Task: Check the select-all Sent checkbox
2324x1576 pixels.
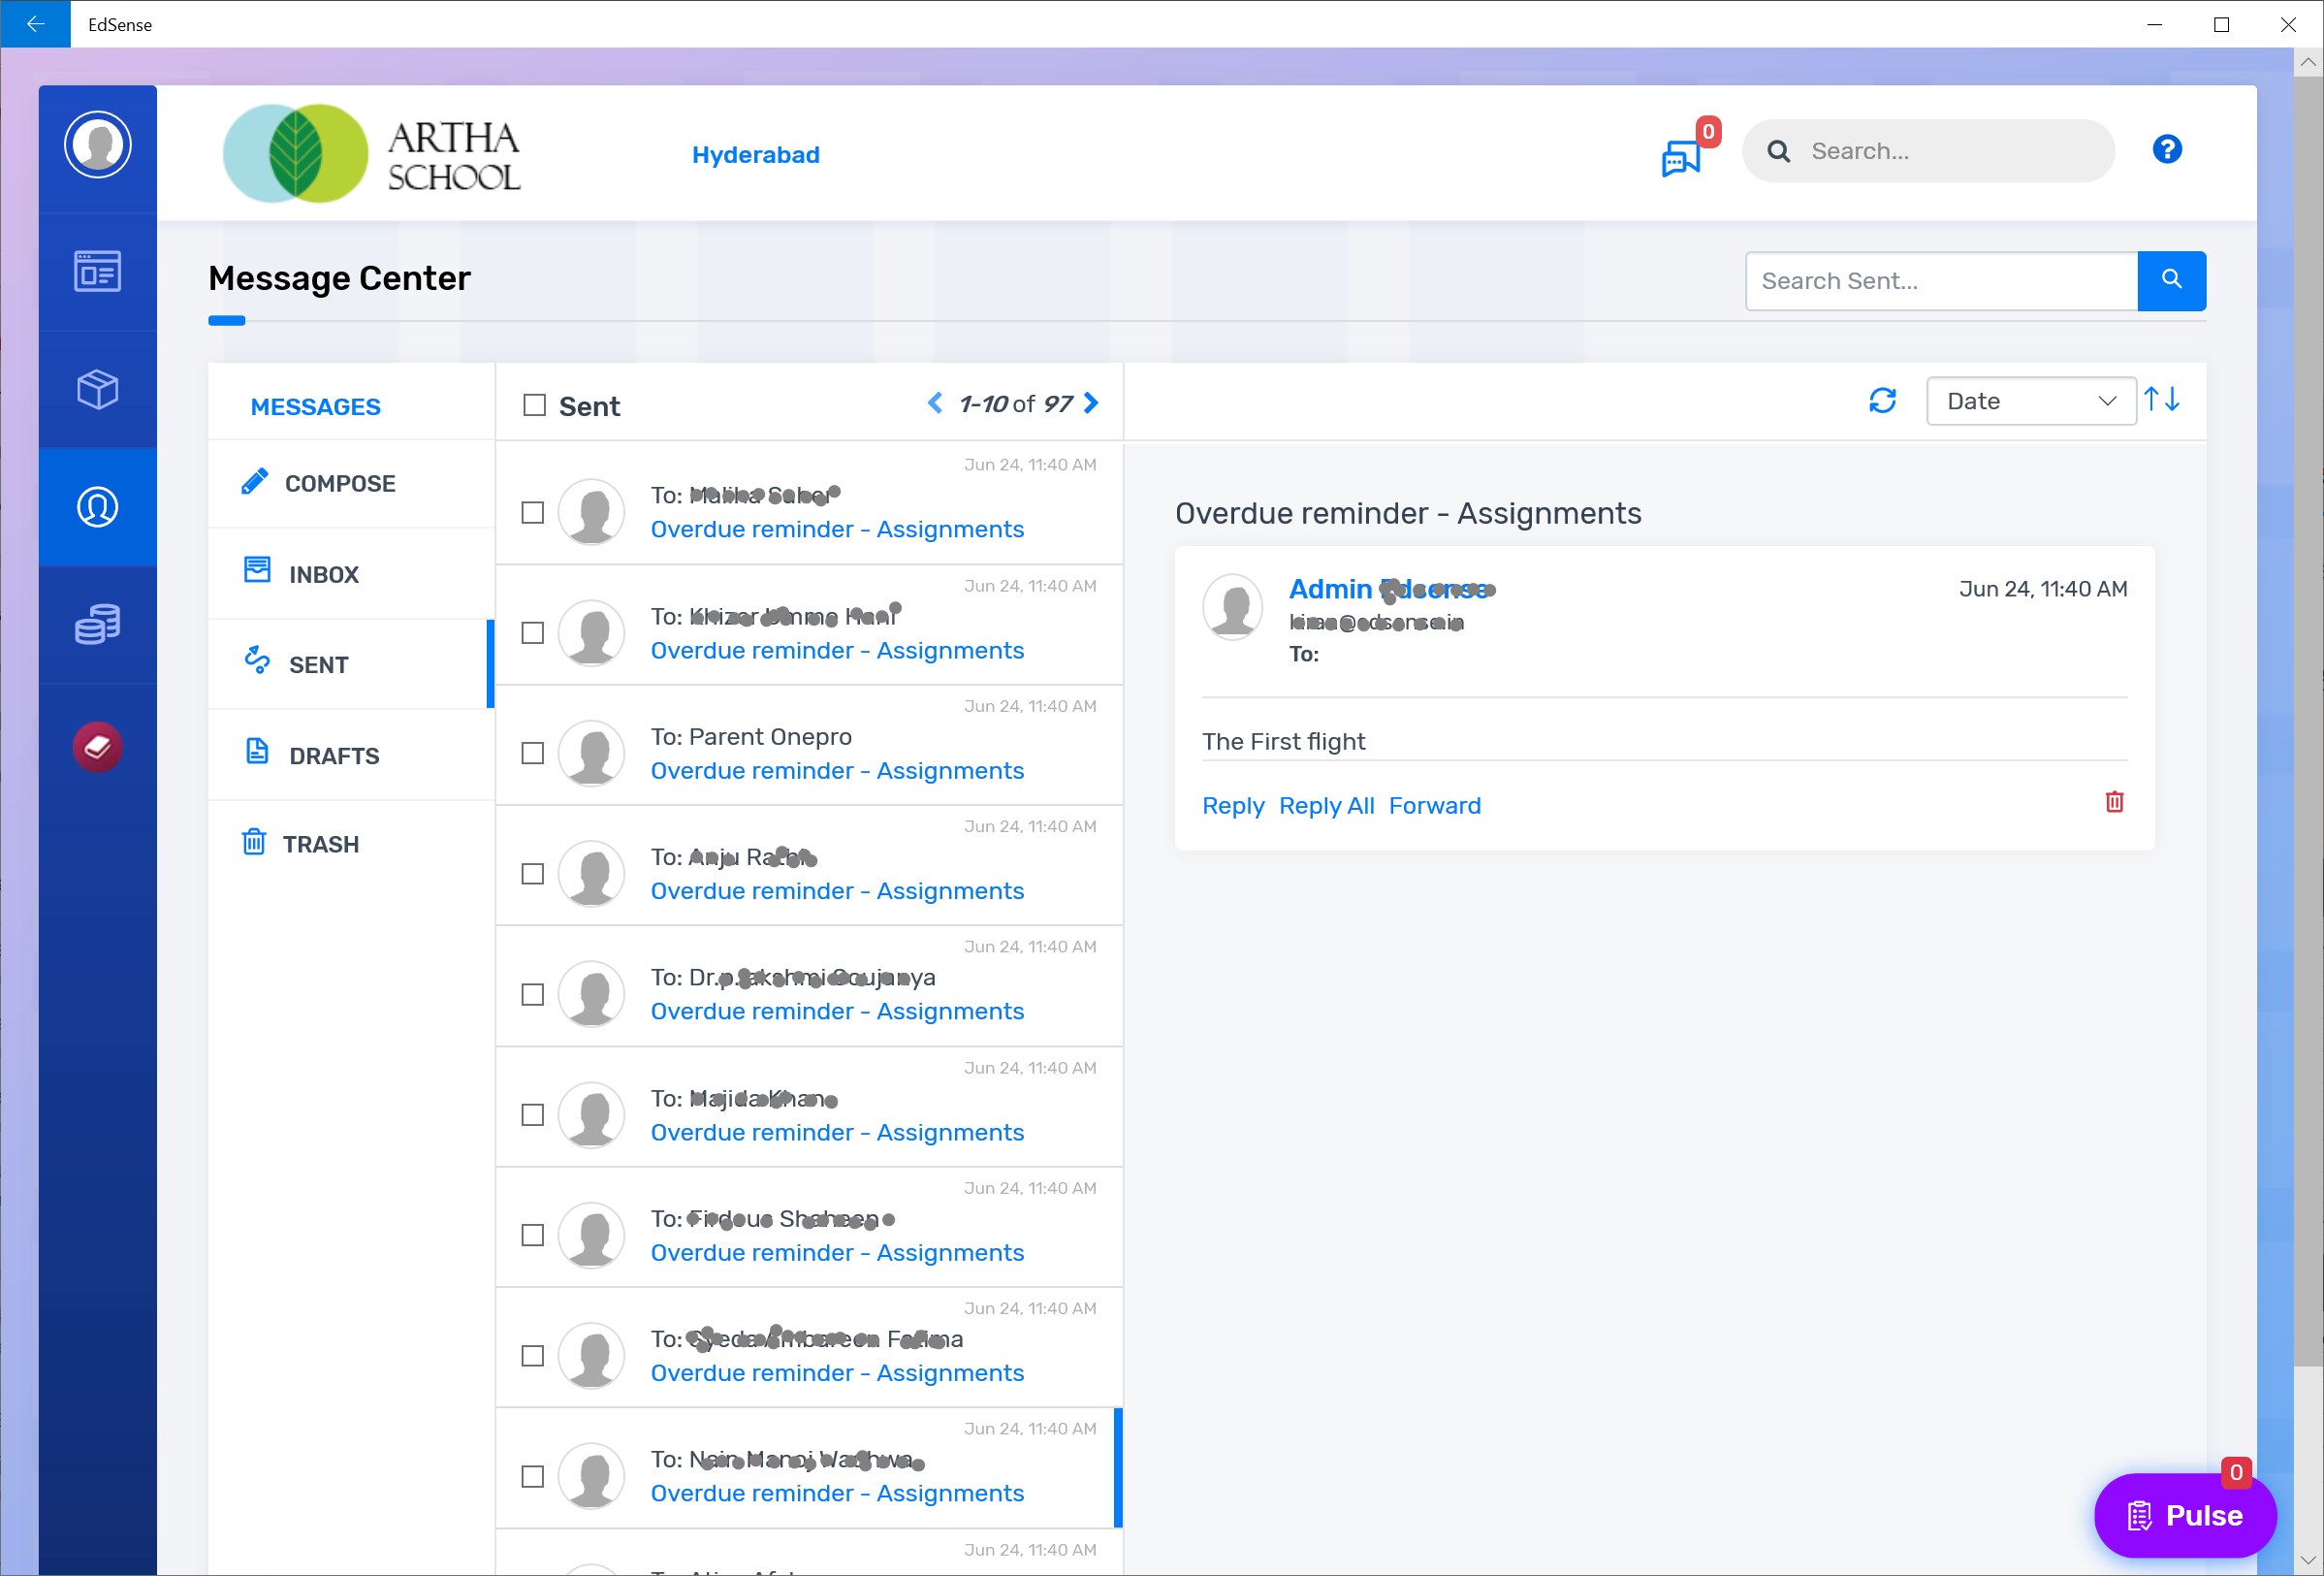Action: tap(535, 405)
